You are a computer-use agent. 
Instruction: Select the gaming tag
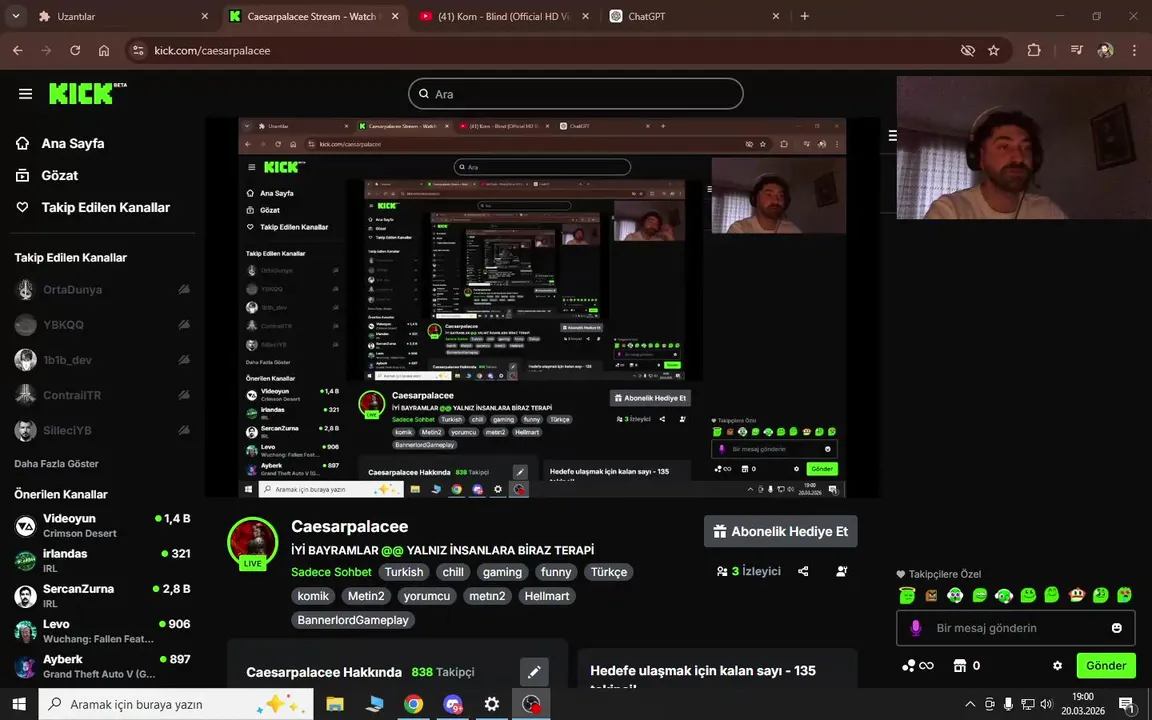click(503, 572)
